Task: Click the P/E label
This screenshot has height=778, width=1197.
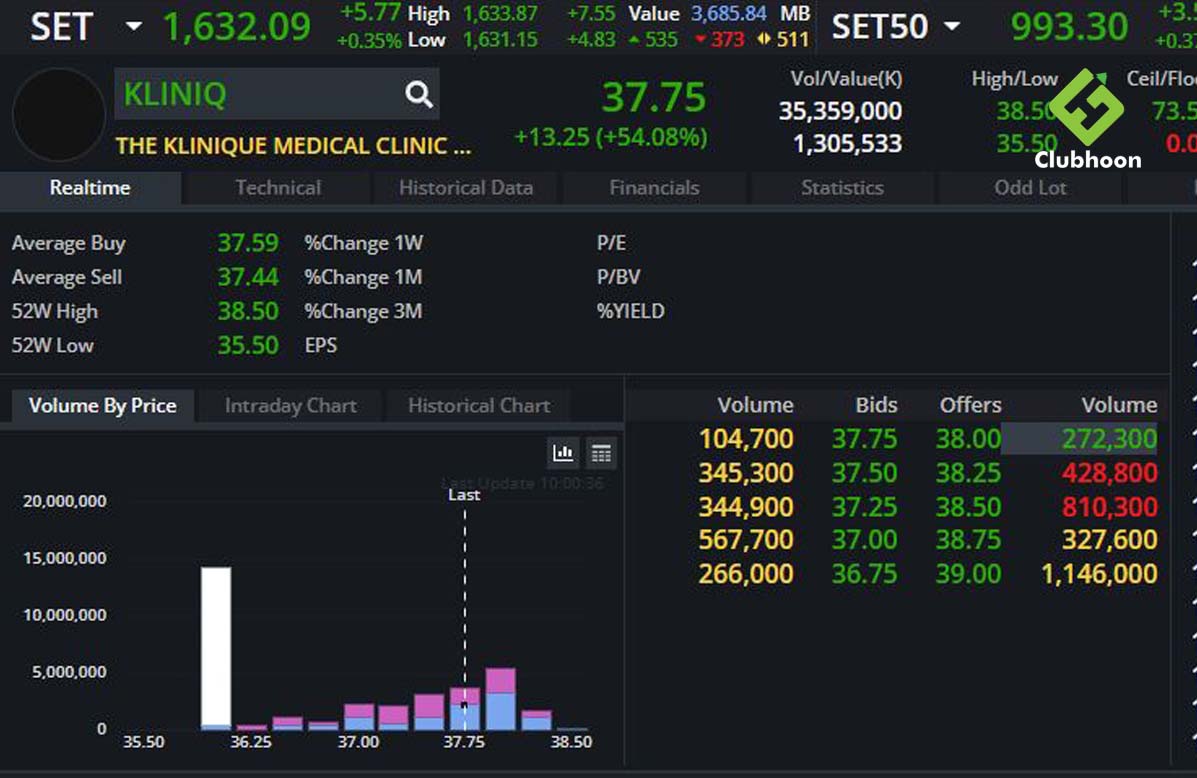Action: point(611,243)
